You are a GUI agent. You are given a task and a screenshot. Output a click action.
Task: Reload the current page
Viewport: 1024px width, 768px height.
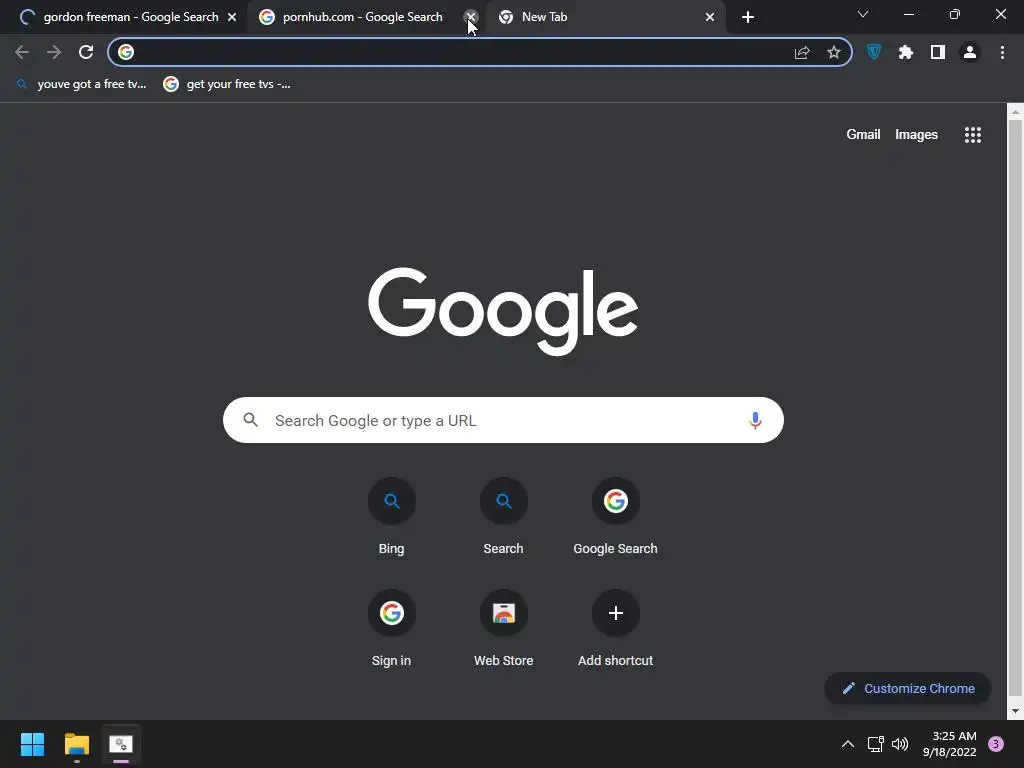point(86,52)
